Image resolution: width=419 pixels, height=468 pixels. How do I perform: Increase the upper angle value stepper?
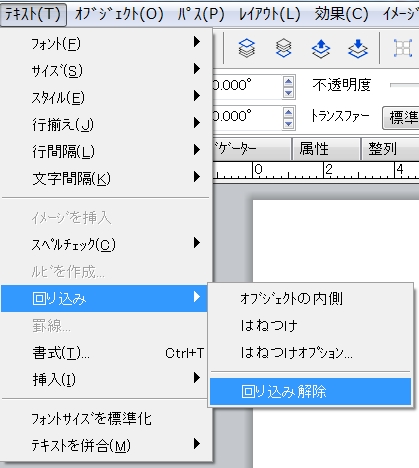point(289,81)
